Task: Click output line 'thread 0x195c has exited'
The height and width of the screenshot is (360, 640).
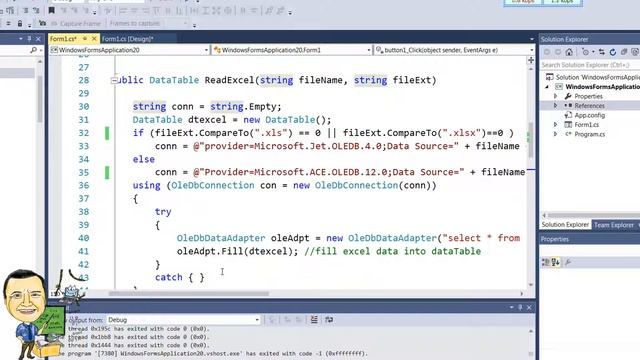Action: point(138,329)
